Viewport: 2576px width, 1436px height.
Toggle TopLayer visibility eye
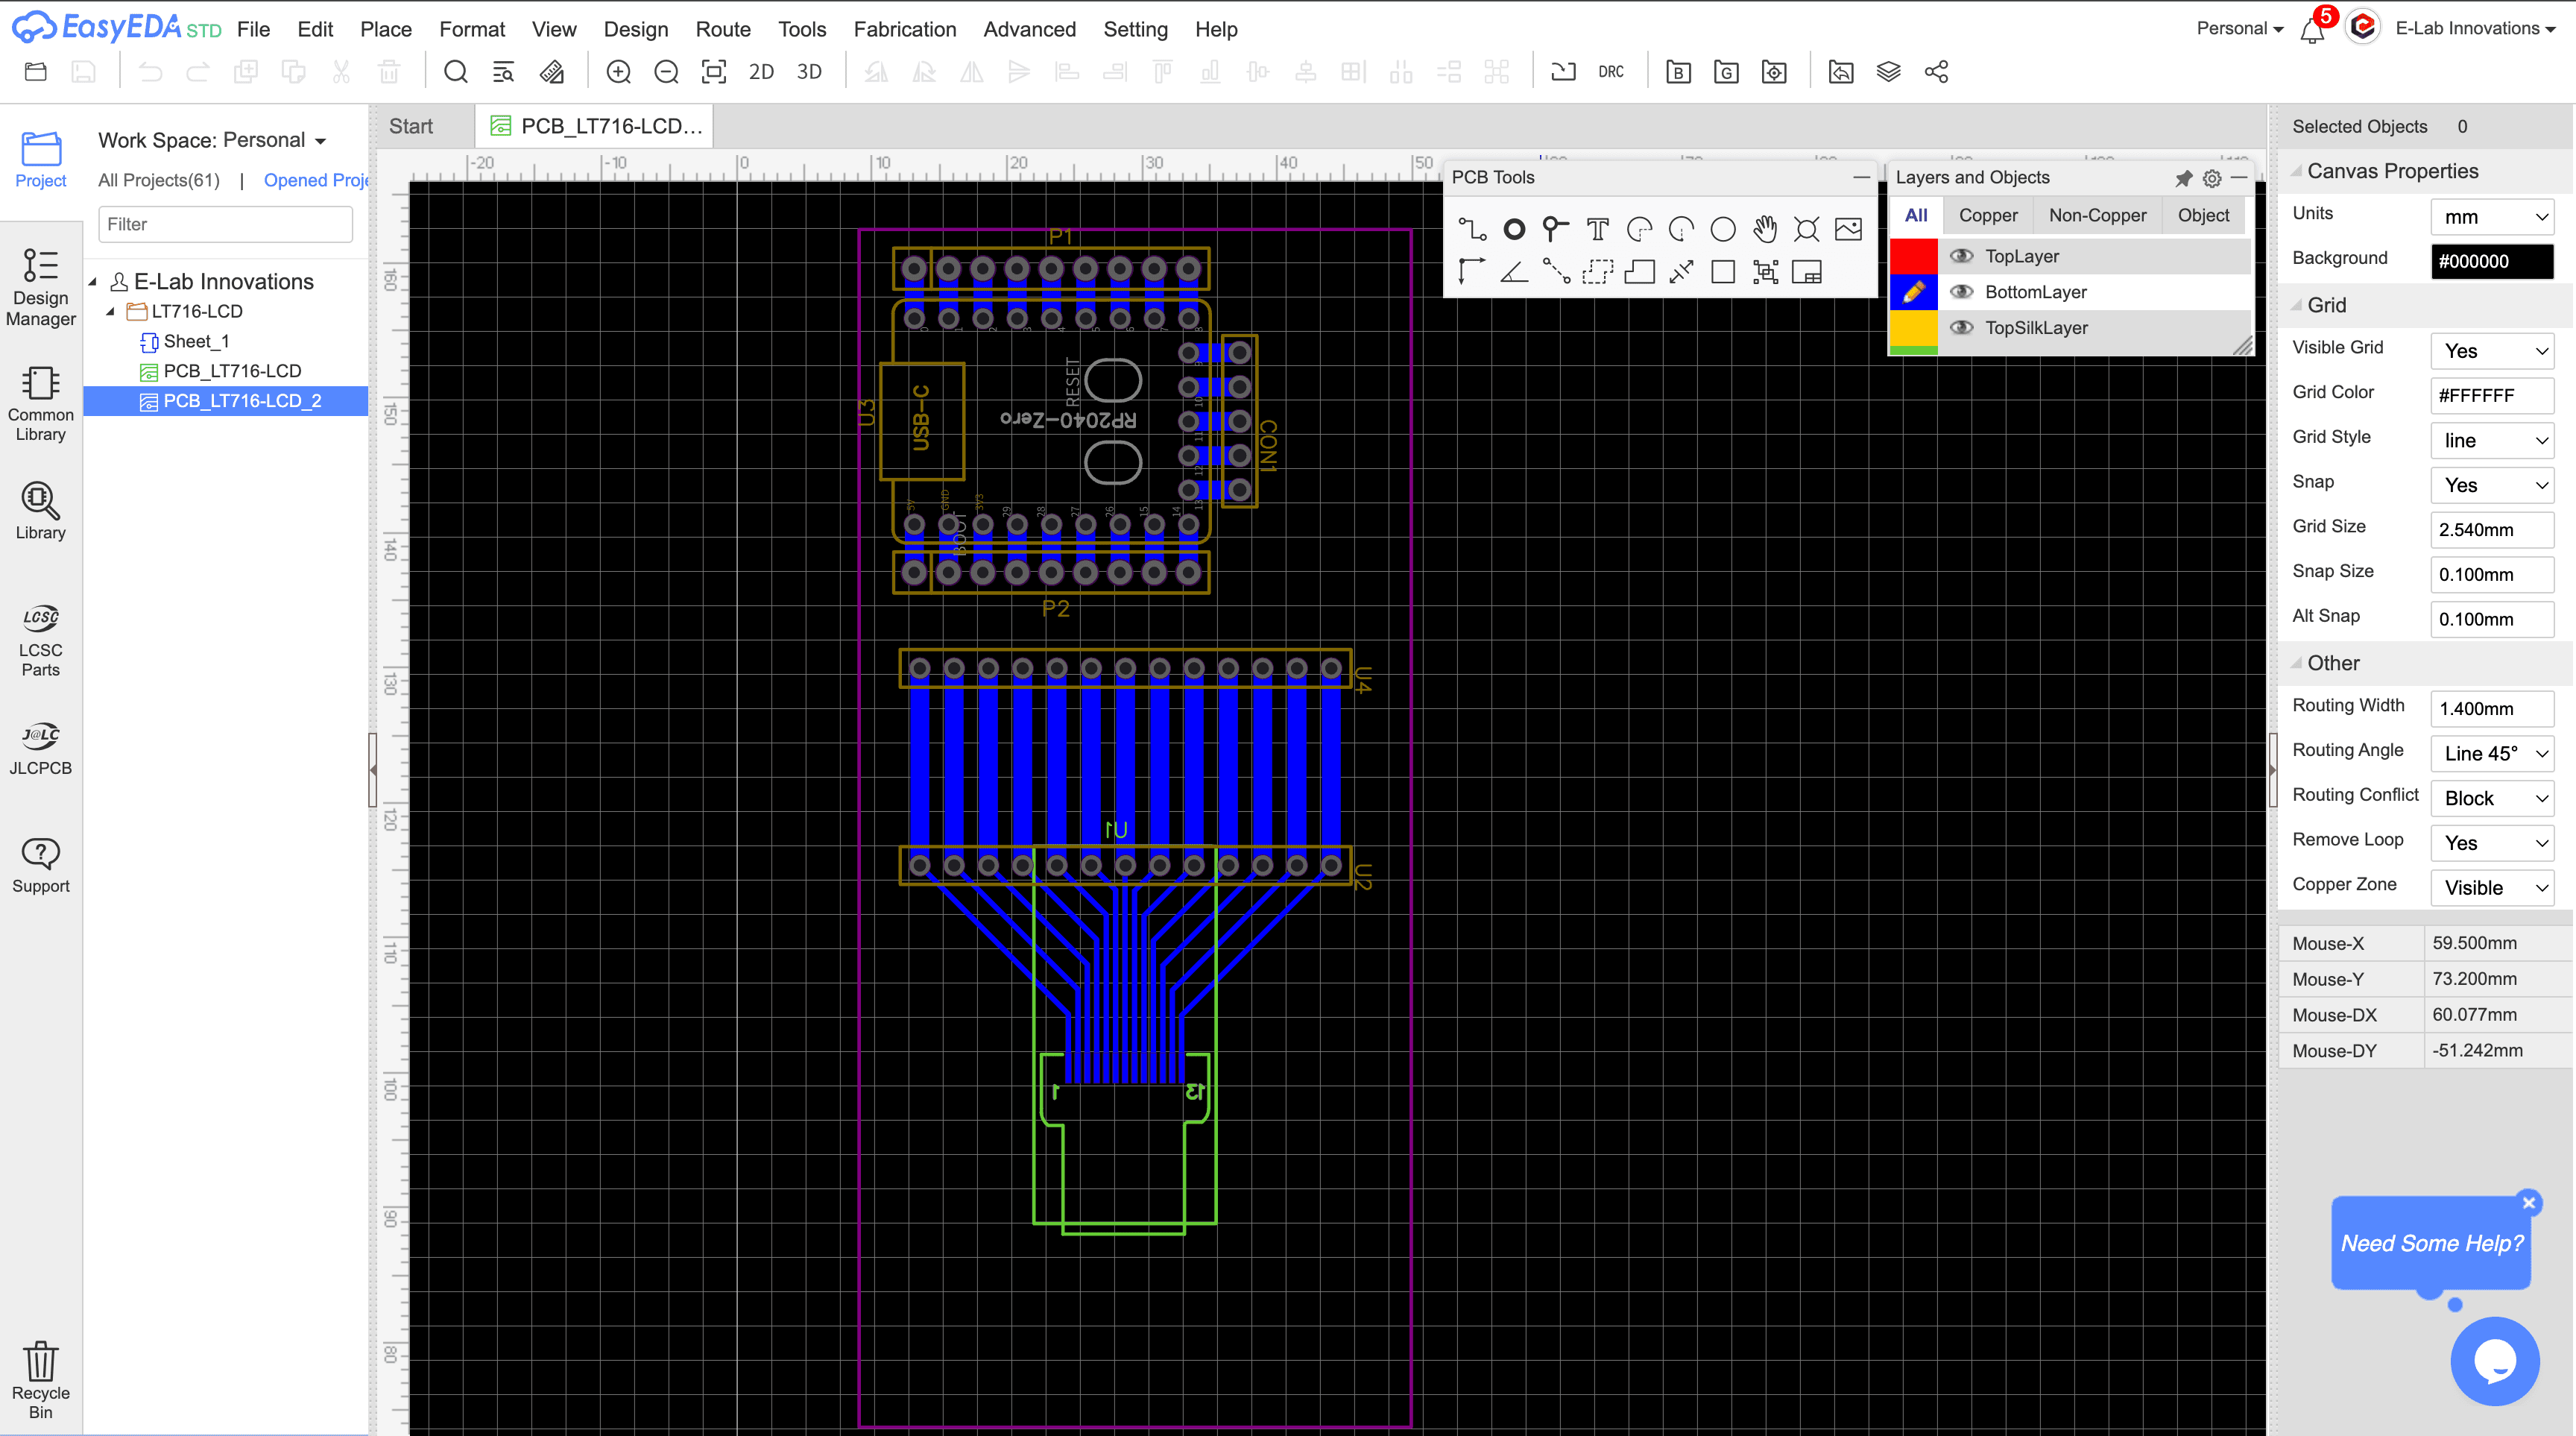click(x=1961, y=256)
